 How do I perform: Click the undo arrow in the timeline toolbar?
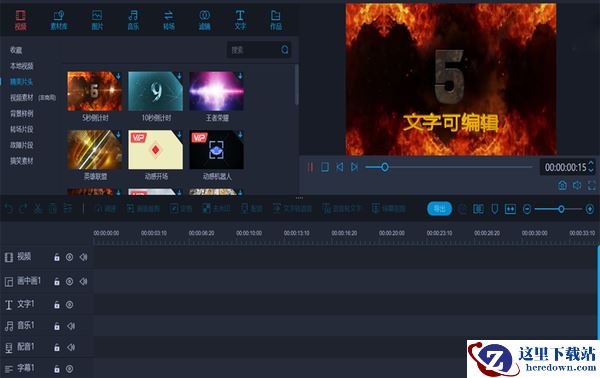pos(9,209)
